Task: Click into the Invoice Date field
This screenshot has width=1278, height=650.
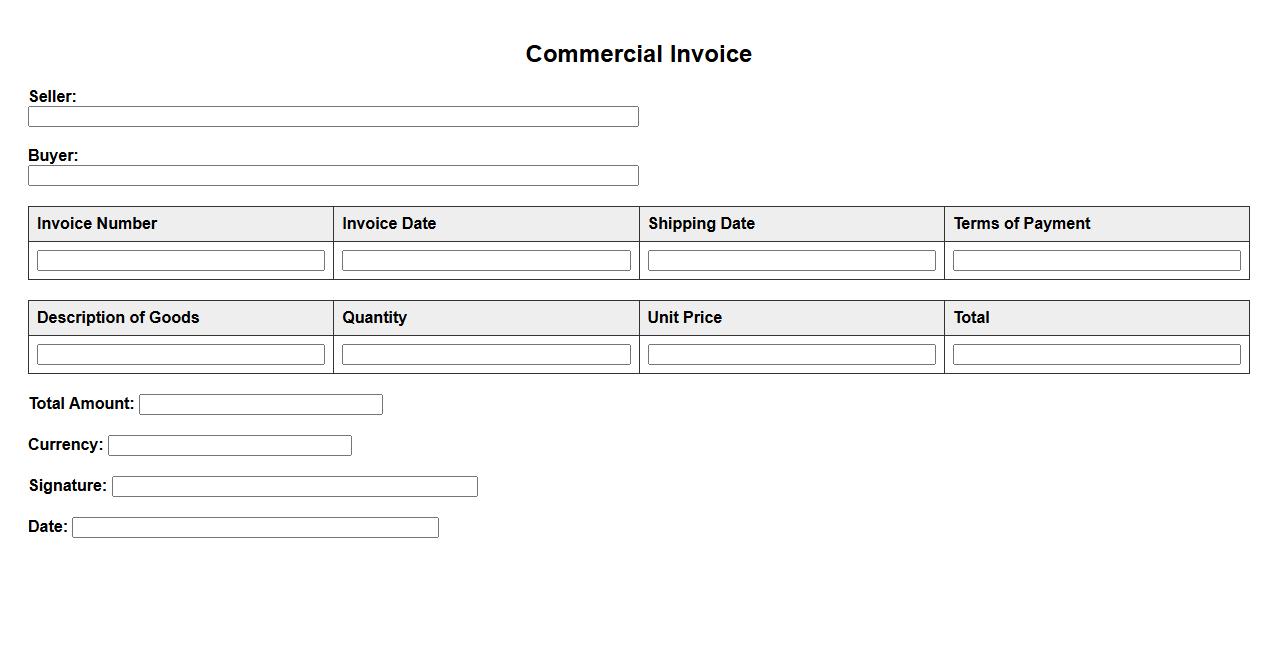Action: [486, 261]
